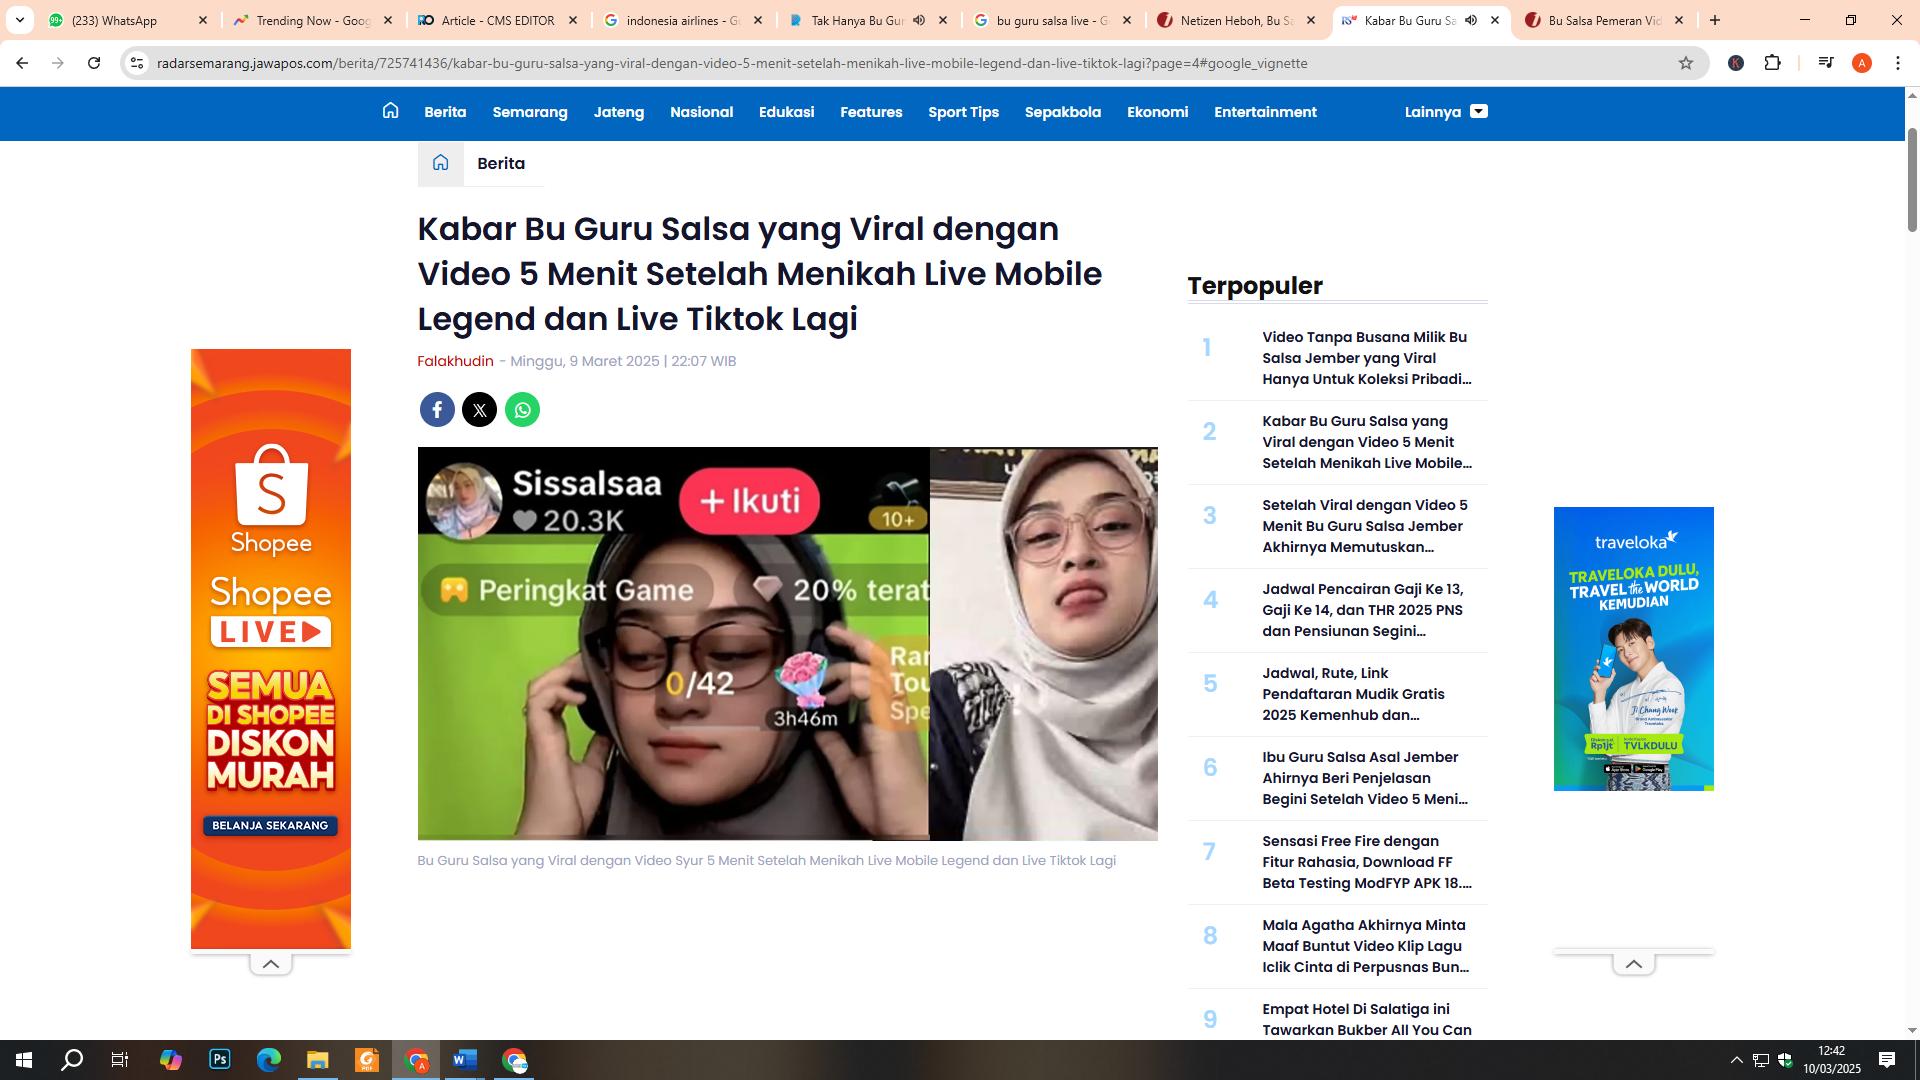Expand hidden icons in the system tray
This screenshot has width=1920, height=1080.
point(1735,1059)
